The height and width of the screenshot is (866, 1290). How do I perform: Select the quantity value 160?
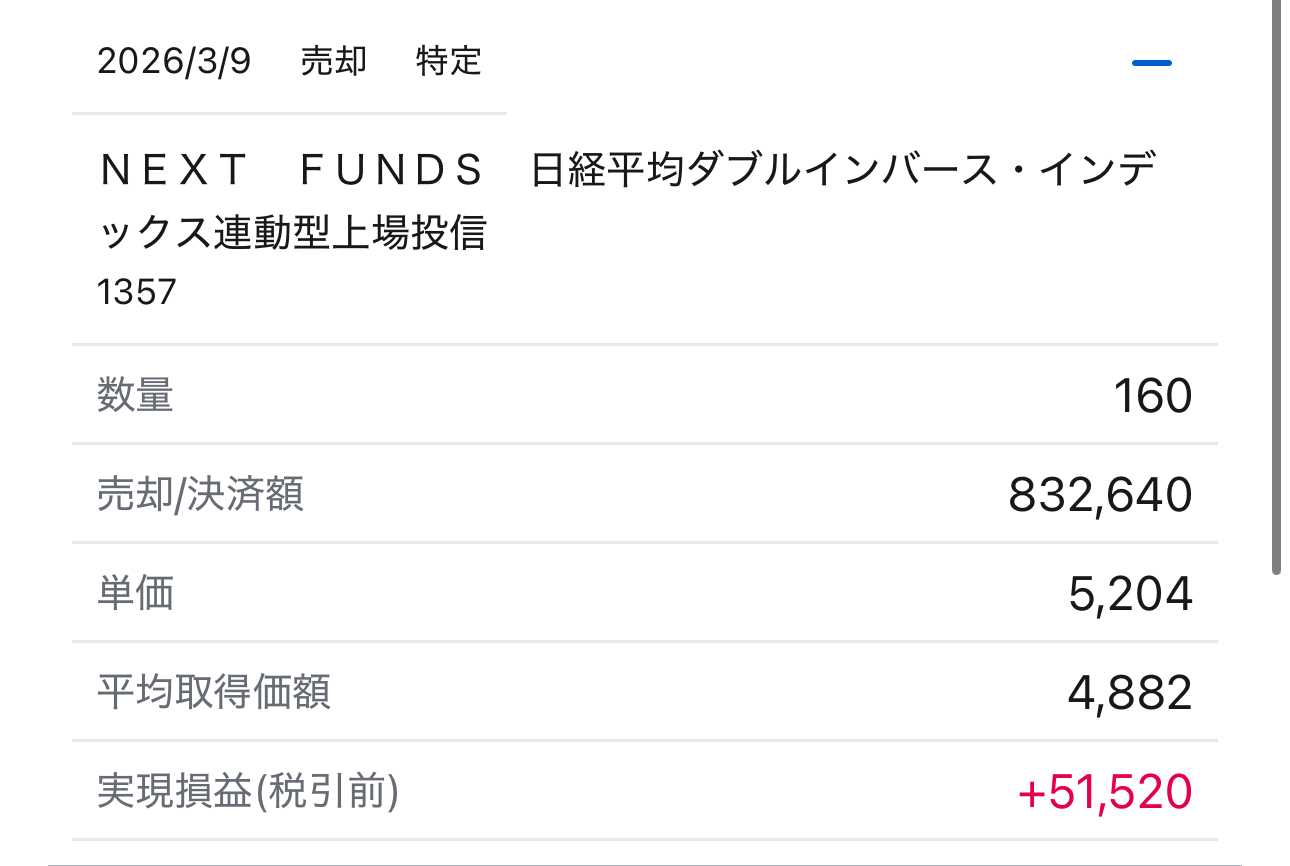pos(1152,396)
